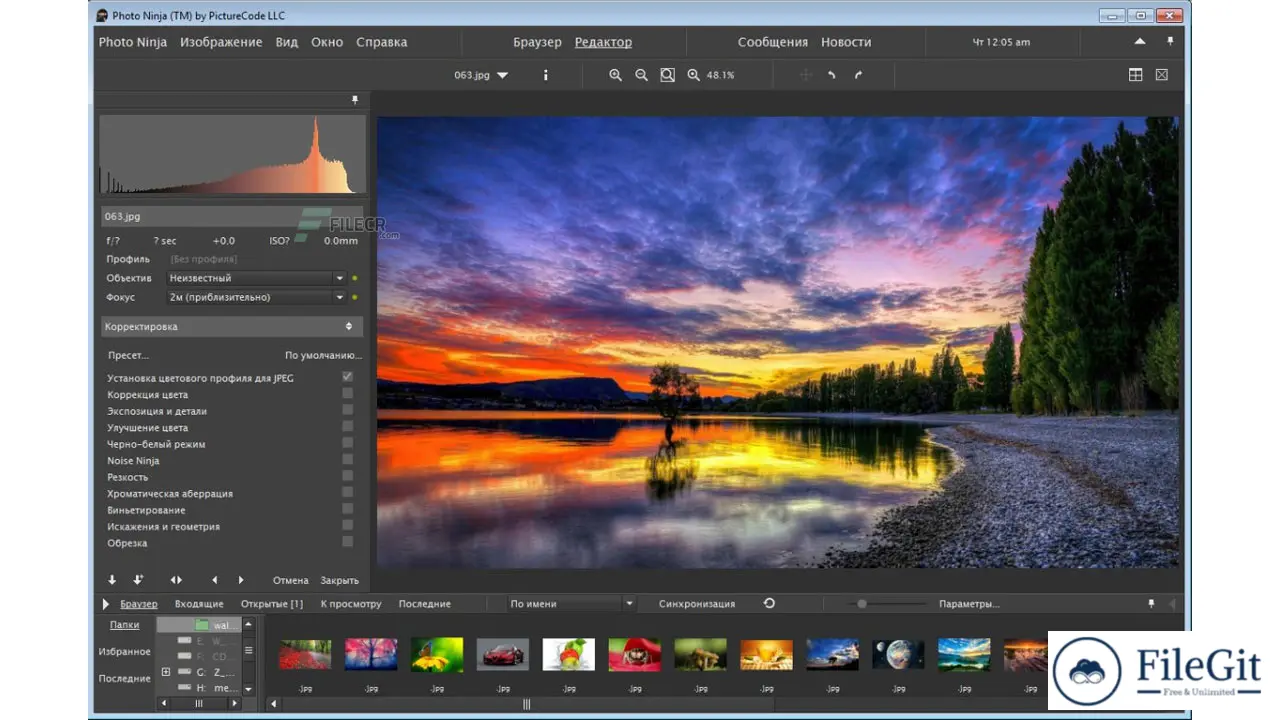Click the browser play triangle icon
1280x720 pixels.
coord(106,604)
